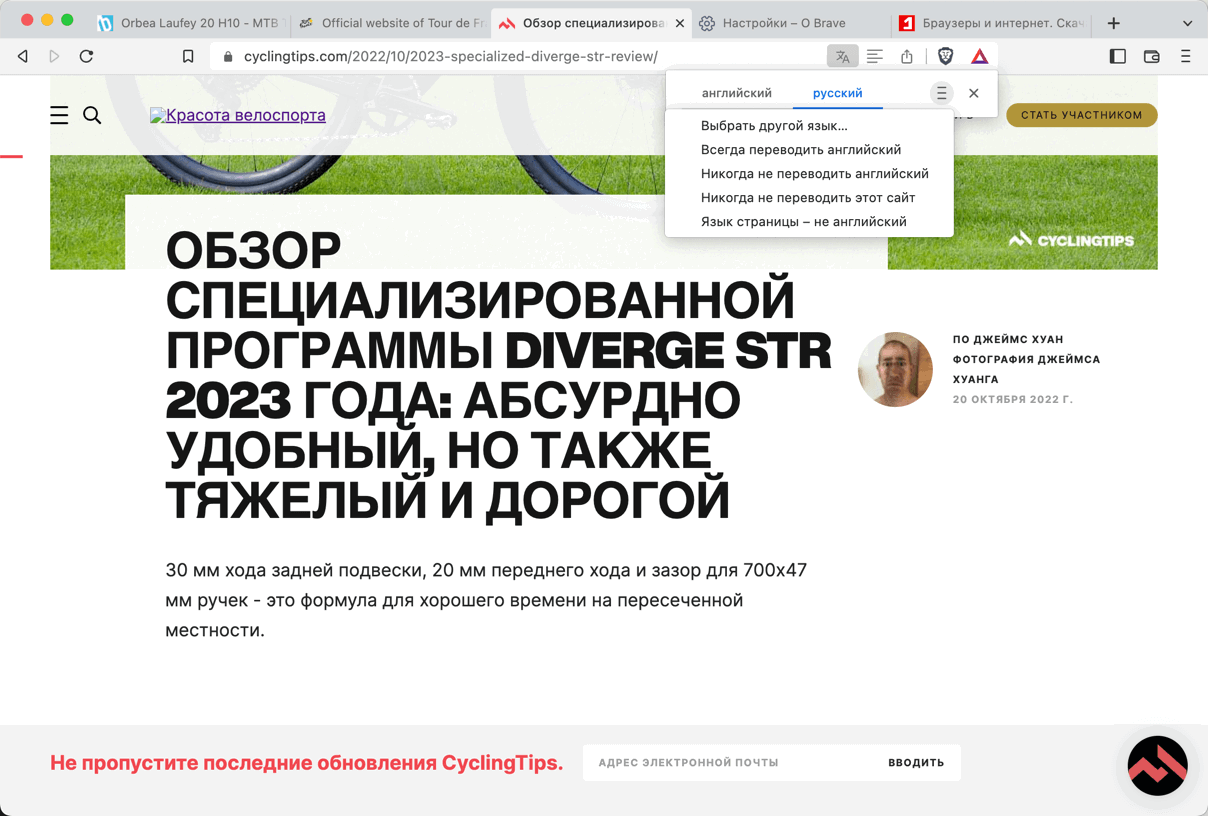
Task: Choose Всегда переводить английский
Action: coord(809,150)
